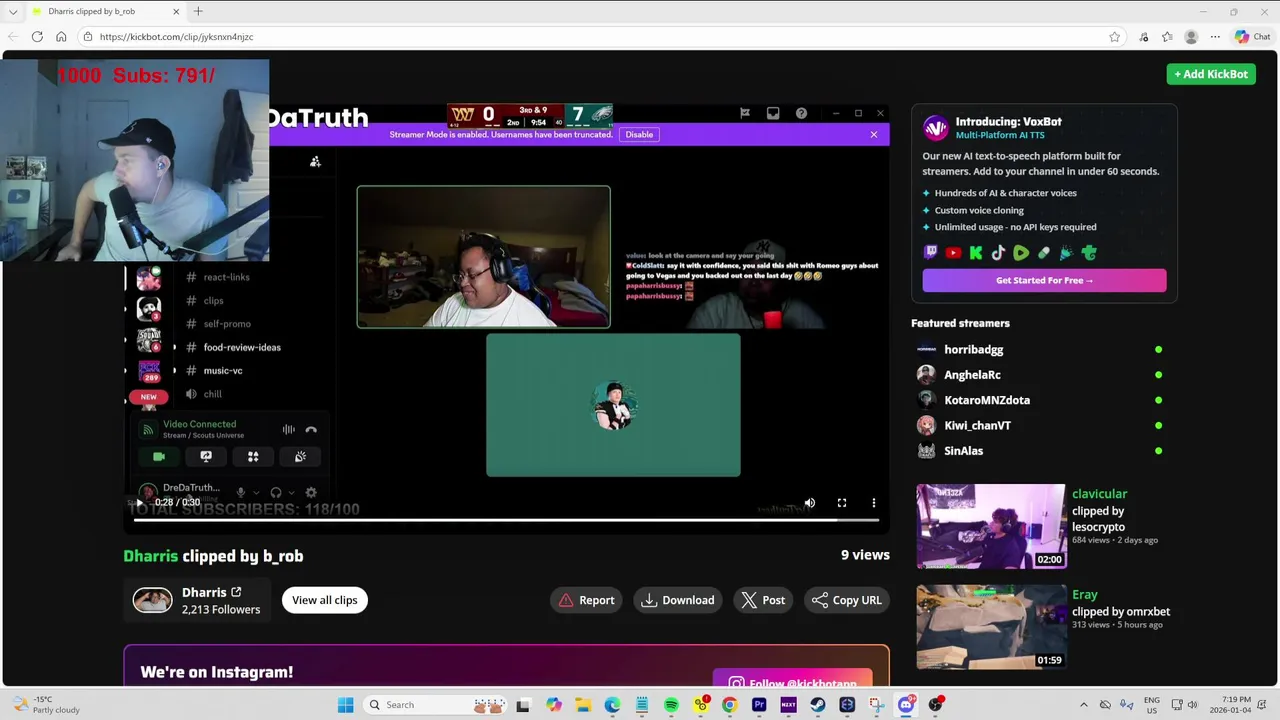This screenshot has width=1280, height=720.
Task: Open Chrome from the taskbar
Action: [x=730, y=705]
